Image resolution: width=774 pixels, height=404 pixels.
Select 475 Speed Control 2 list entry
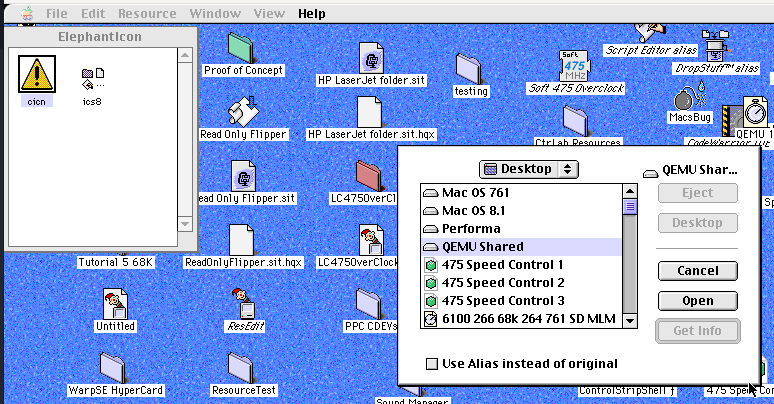click(x=502, y=283)
